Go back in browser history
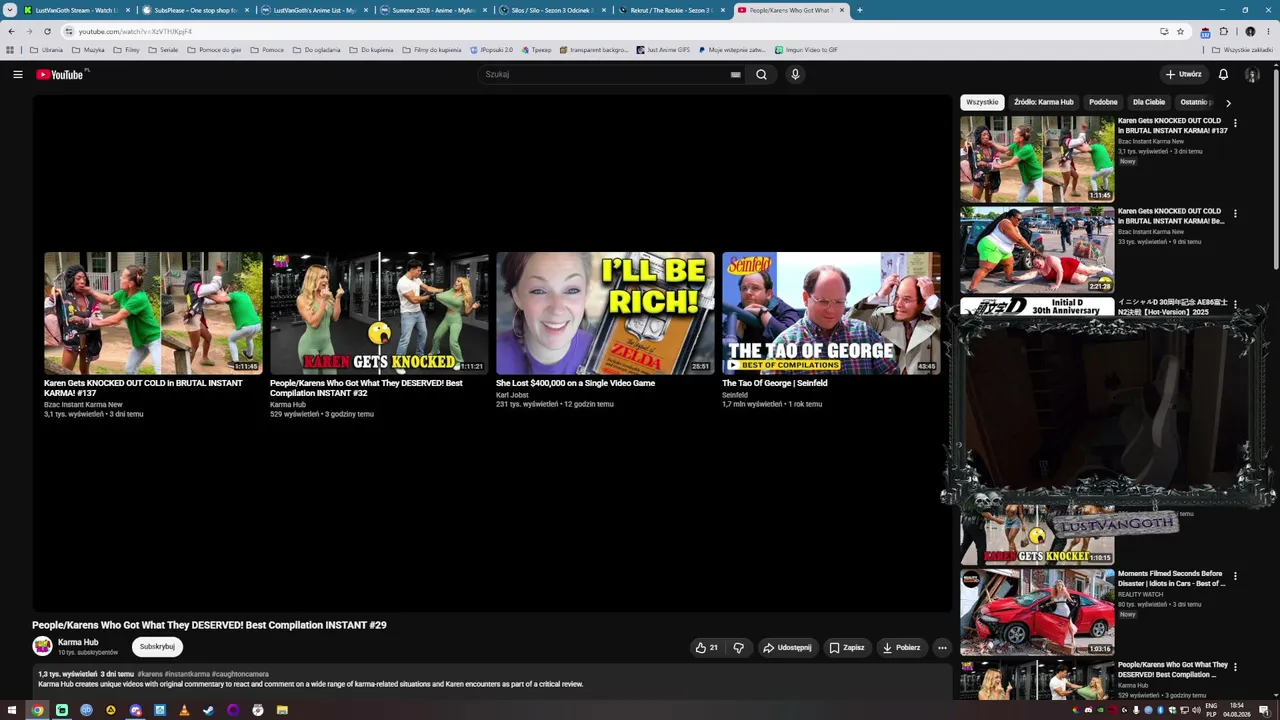The width and height of the screenshot is (1280, 720). (11, 31)
